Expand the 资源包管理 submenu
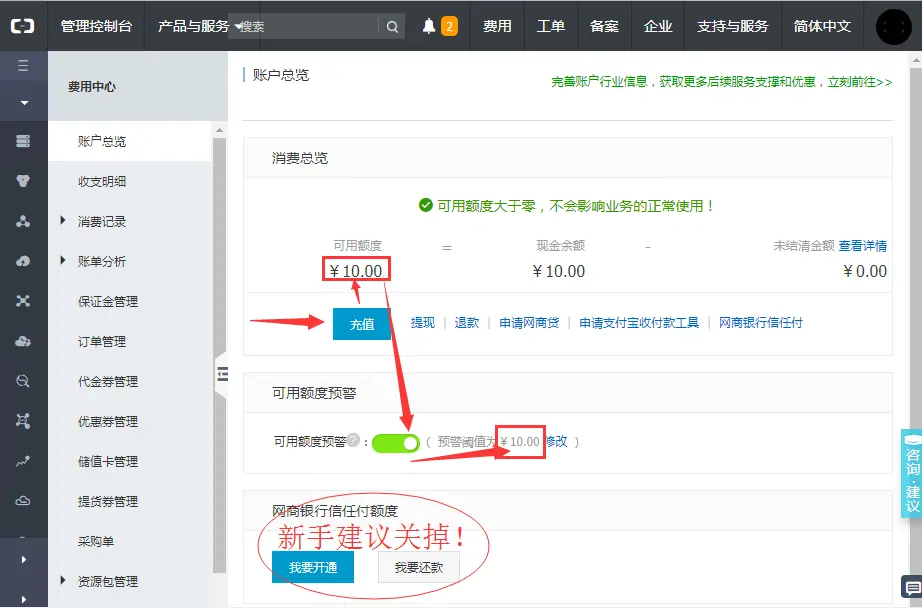The image size is (922, 608). coord(63,580)
